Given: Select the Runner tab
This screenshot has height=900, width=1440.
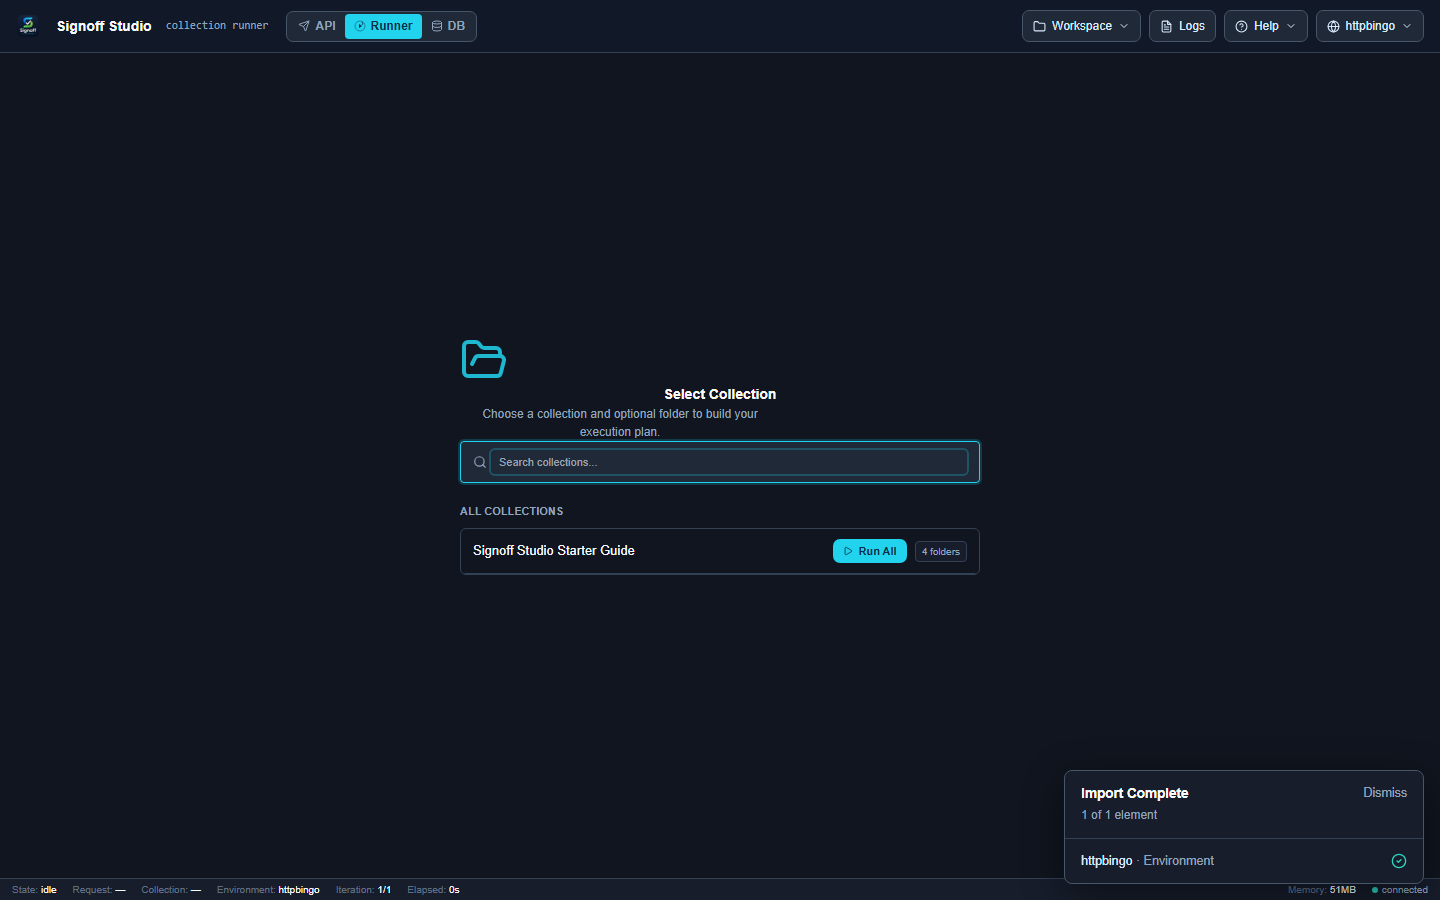Looking at the screenshot, I should [383, 26].
